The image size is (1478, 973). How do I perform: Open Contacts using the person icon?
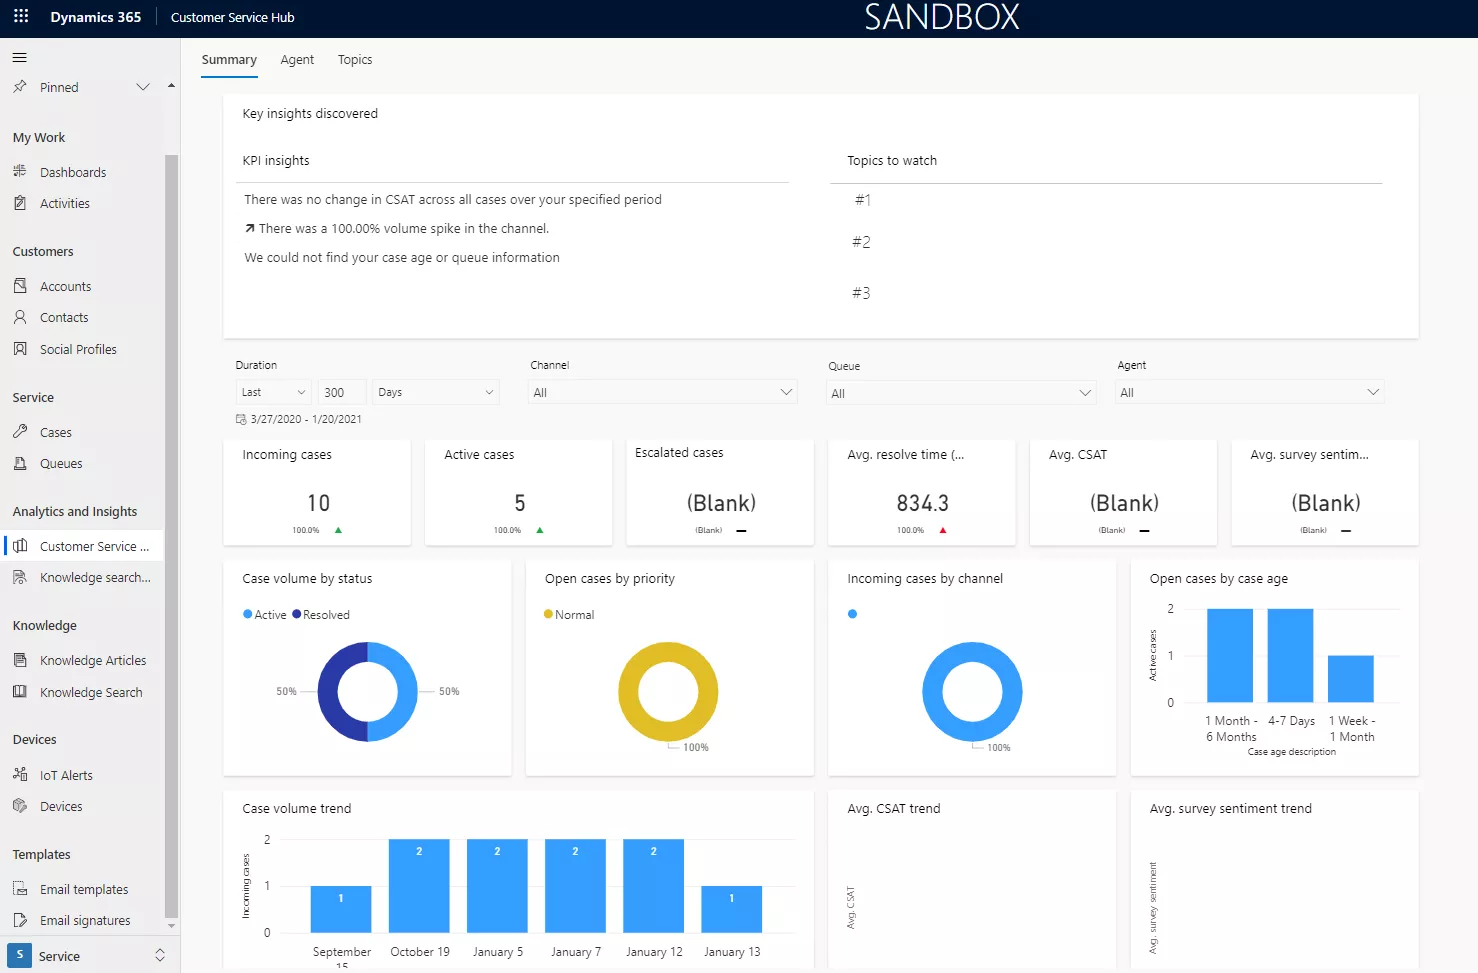[x=20, y=317]
